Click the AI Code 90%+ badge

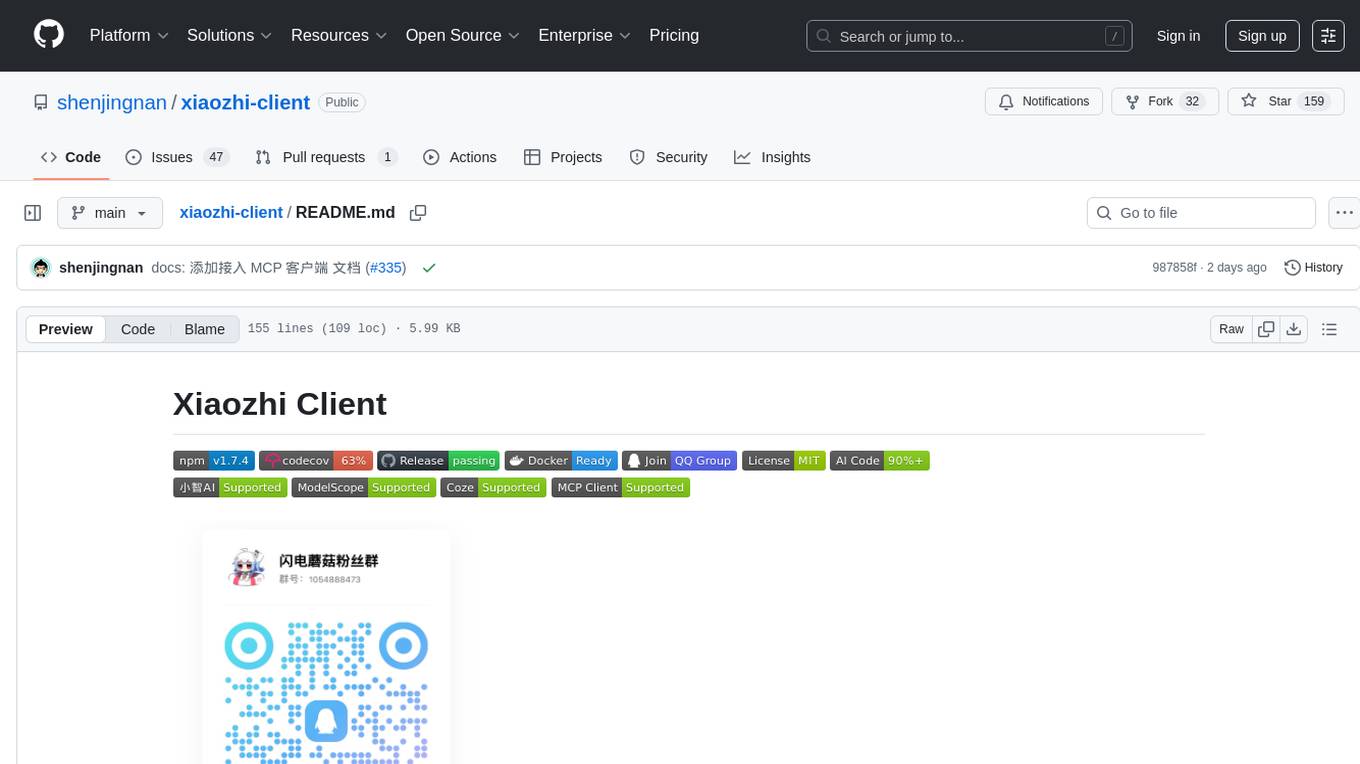click(x=880, y=461)
